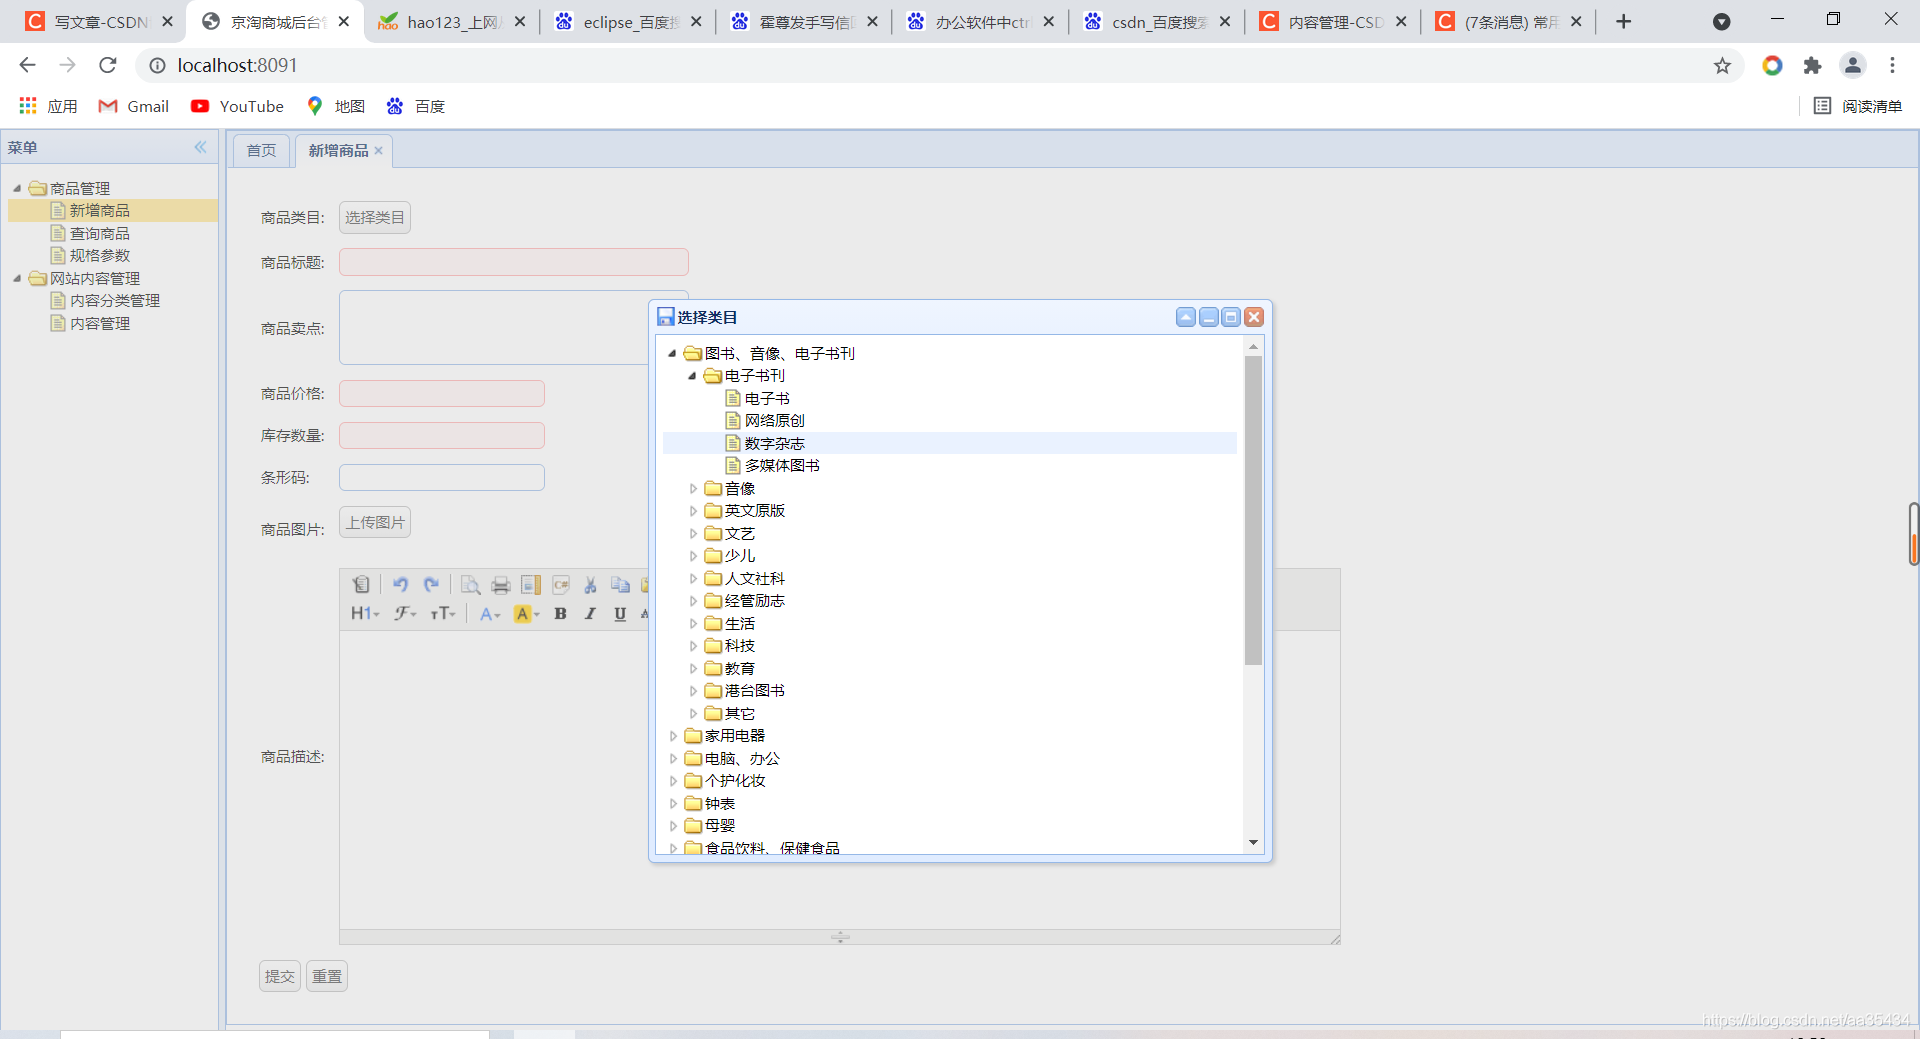Open the font family dropdown

click(405, 614)
